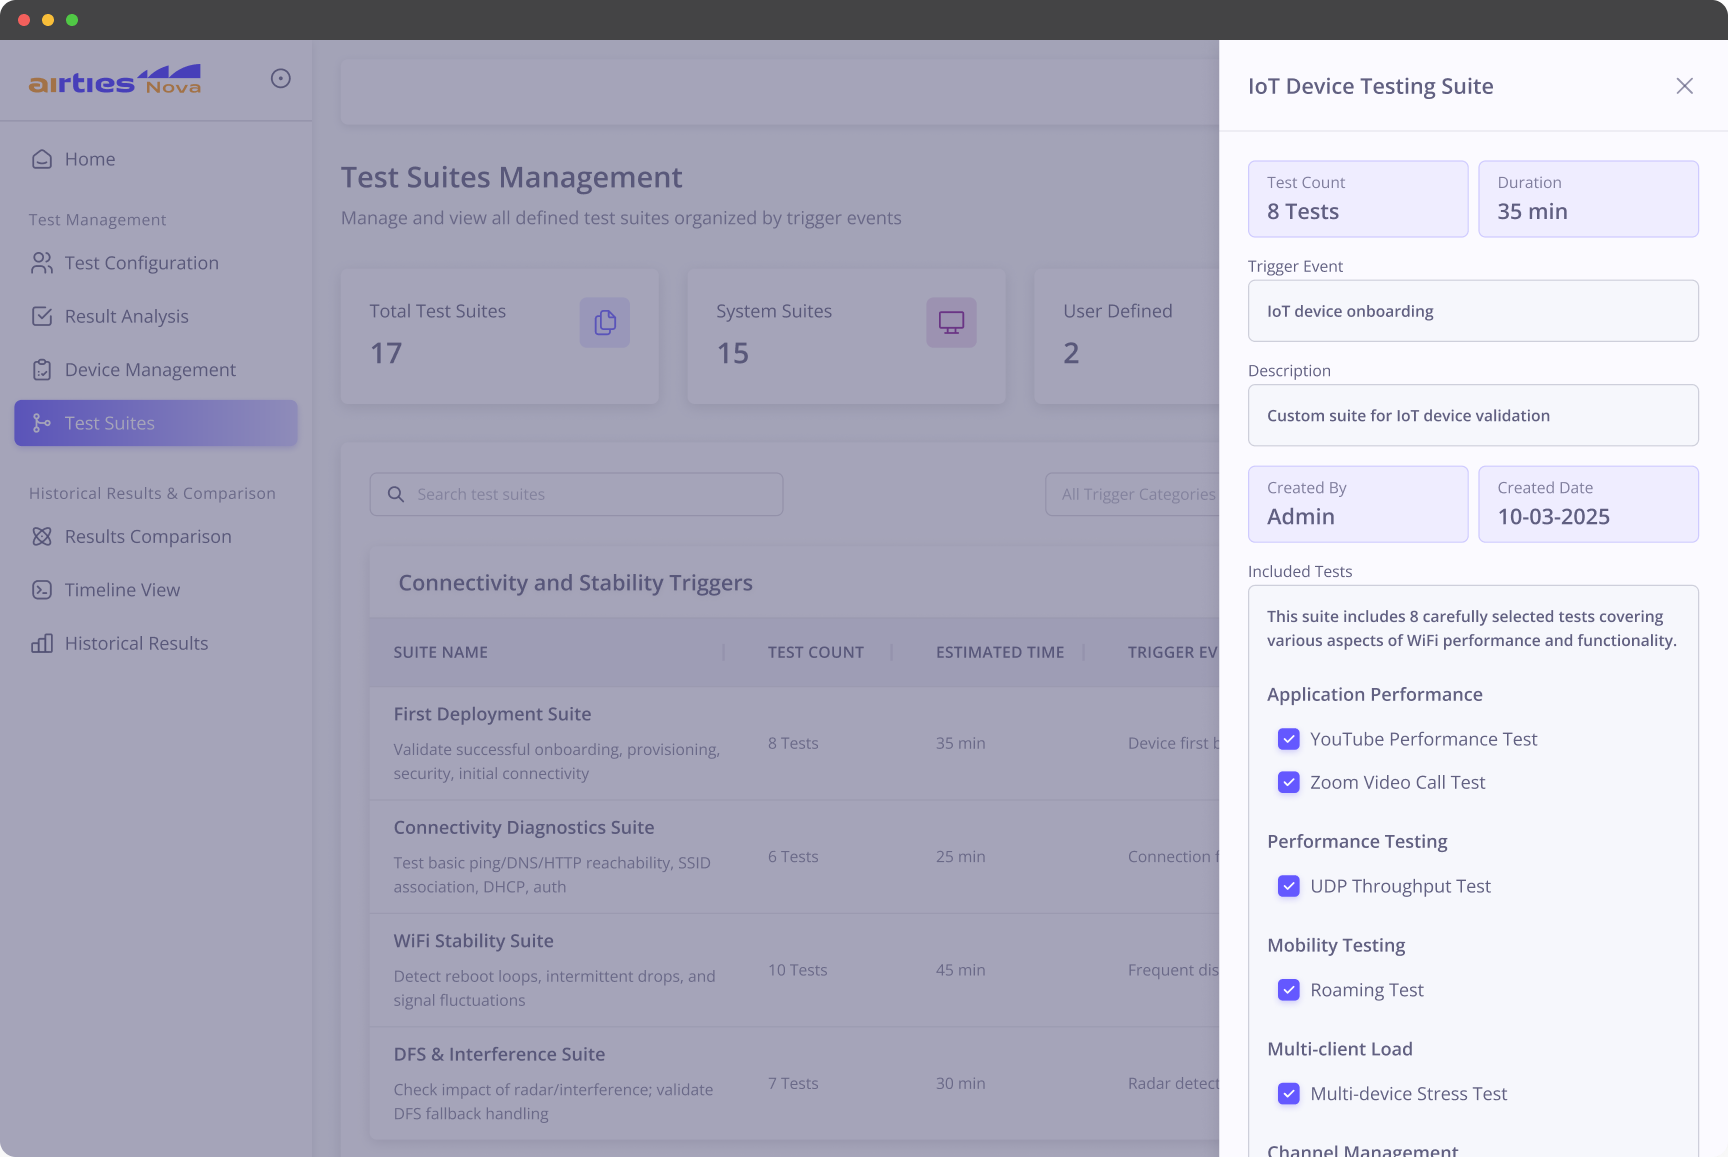Click the Total Test Suites copy icon

coord(605,322)
